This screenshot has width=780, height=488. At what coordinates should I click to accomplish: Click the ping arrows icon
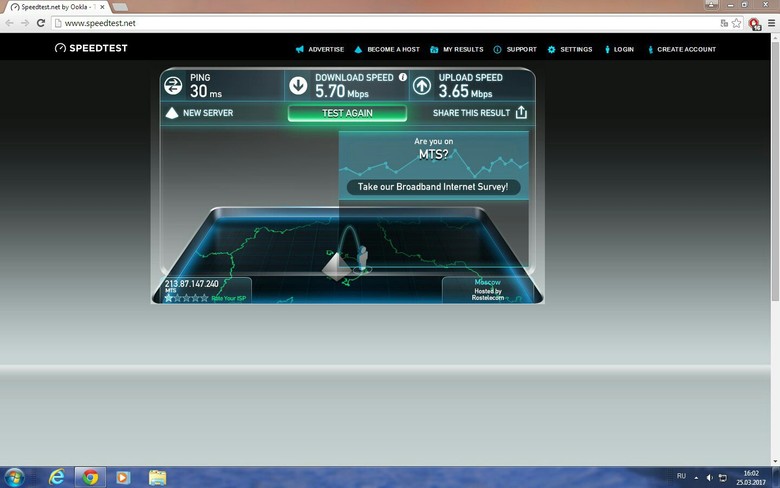[173, 86]
